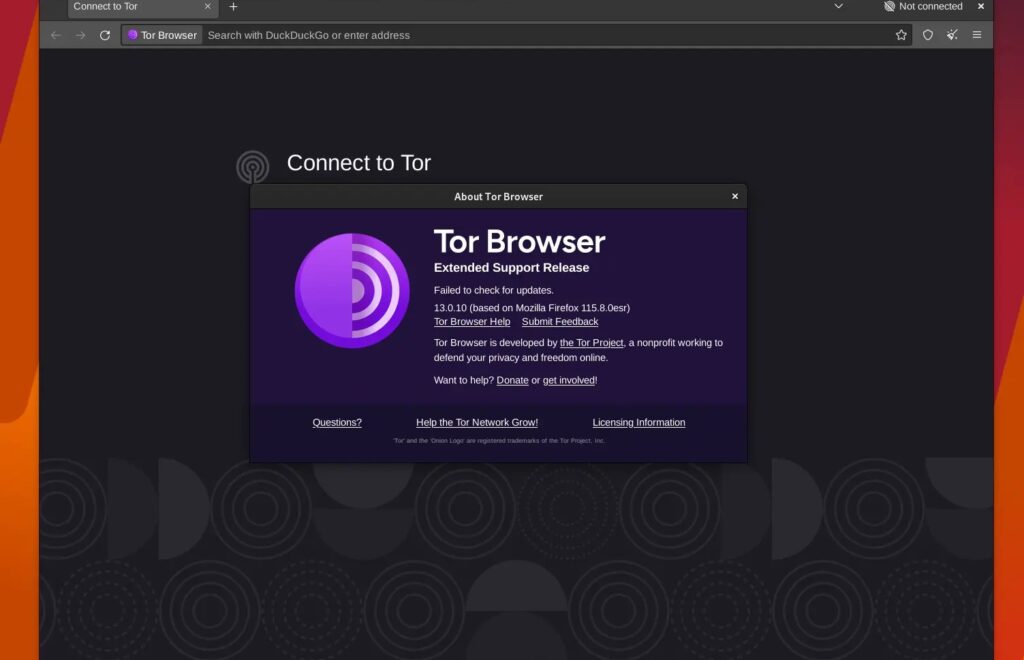Open the Questions? link

click(337, 422)
